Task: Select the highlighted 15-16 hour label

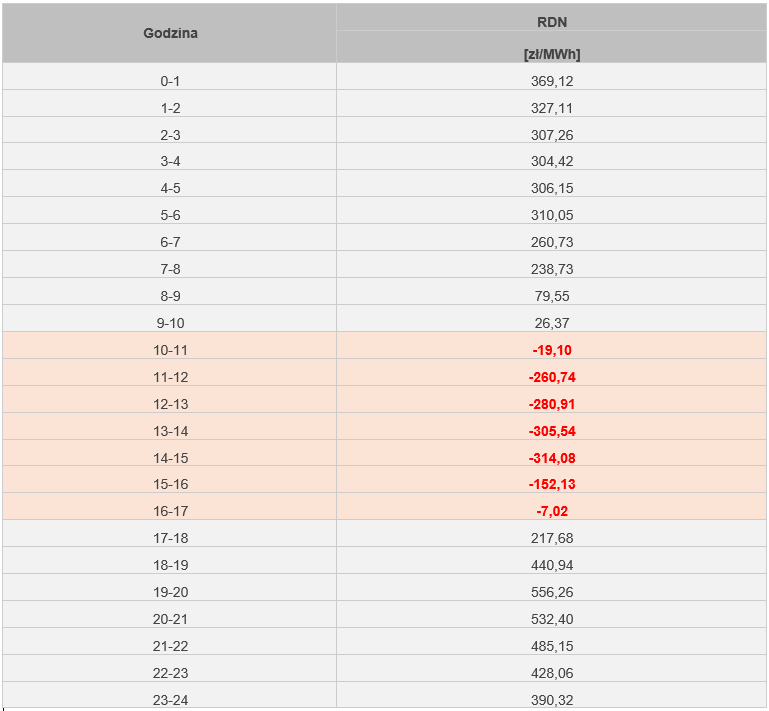Action: click(x=170, y=484)
